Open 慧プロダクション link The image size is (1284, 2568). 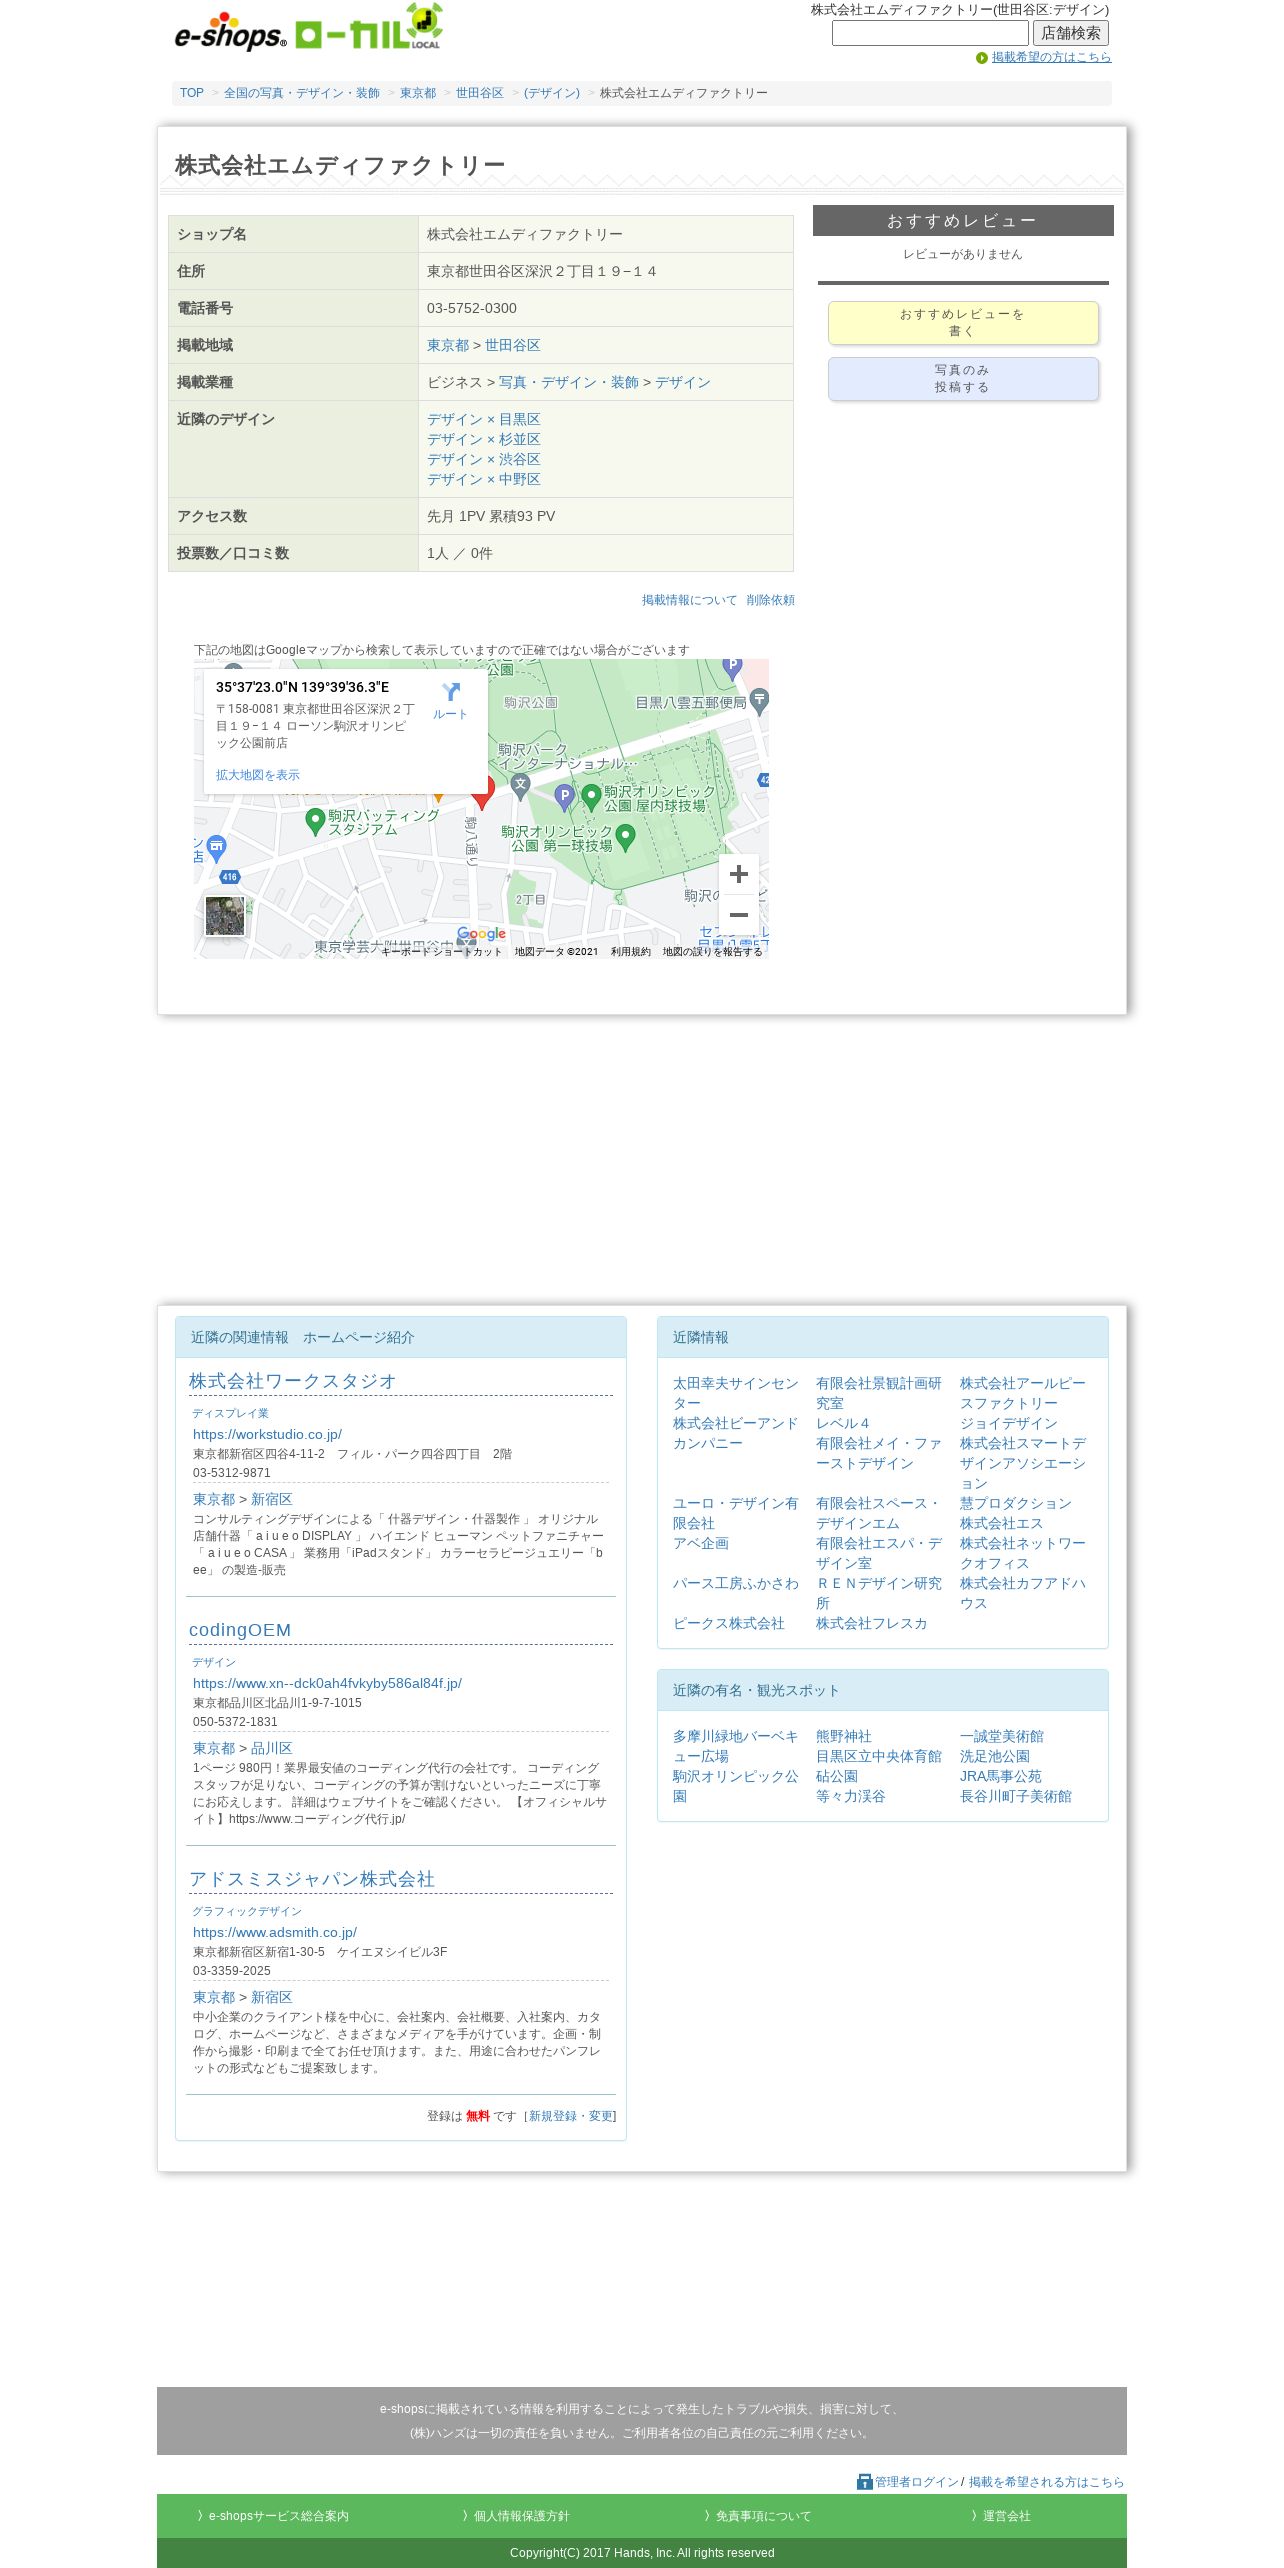[1016, 1503]
